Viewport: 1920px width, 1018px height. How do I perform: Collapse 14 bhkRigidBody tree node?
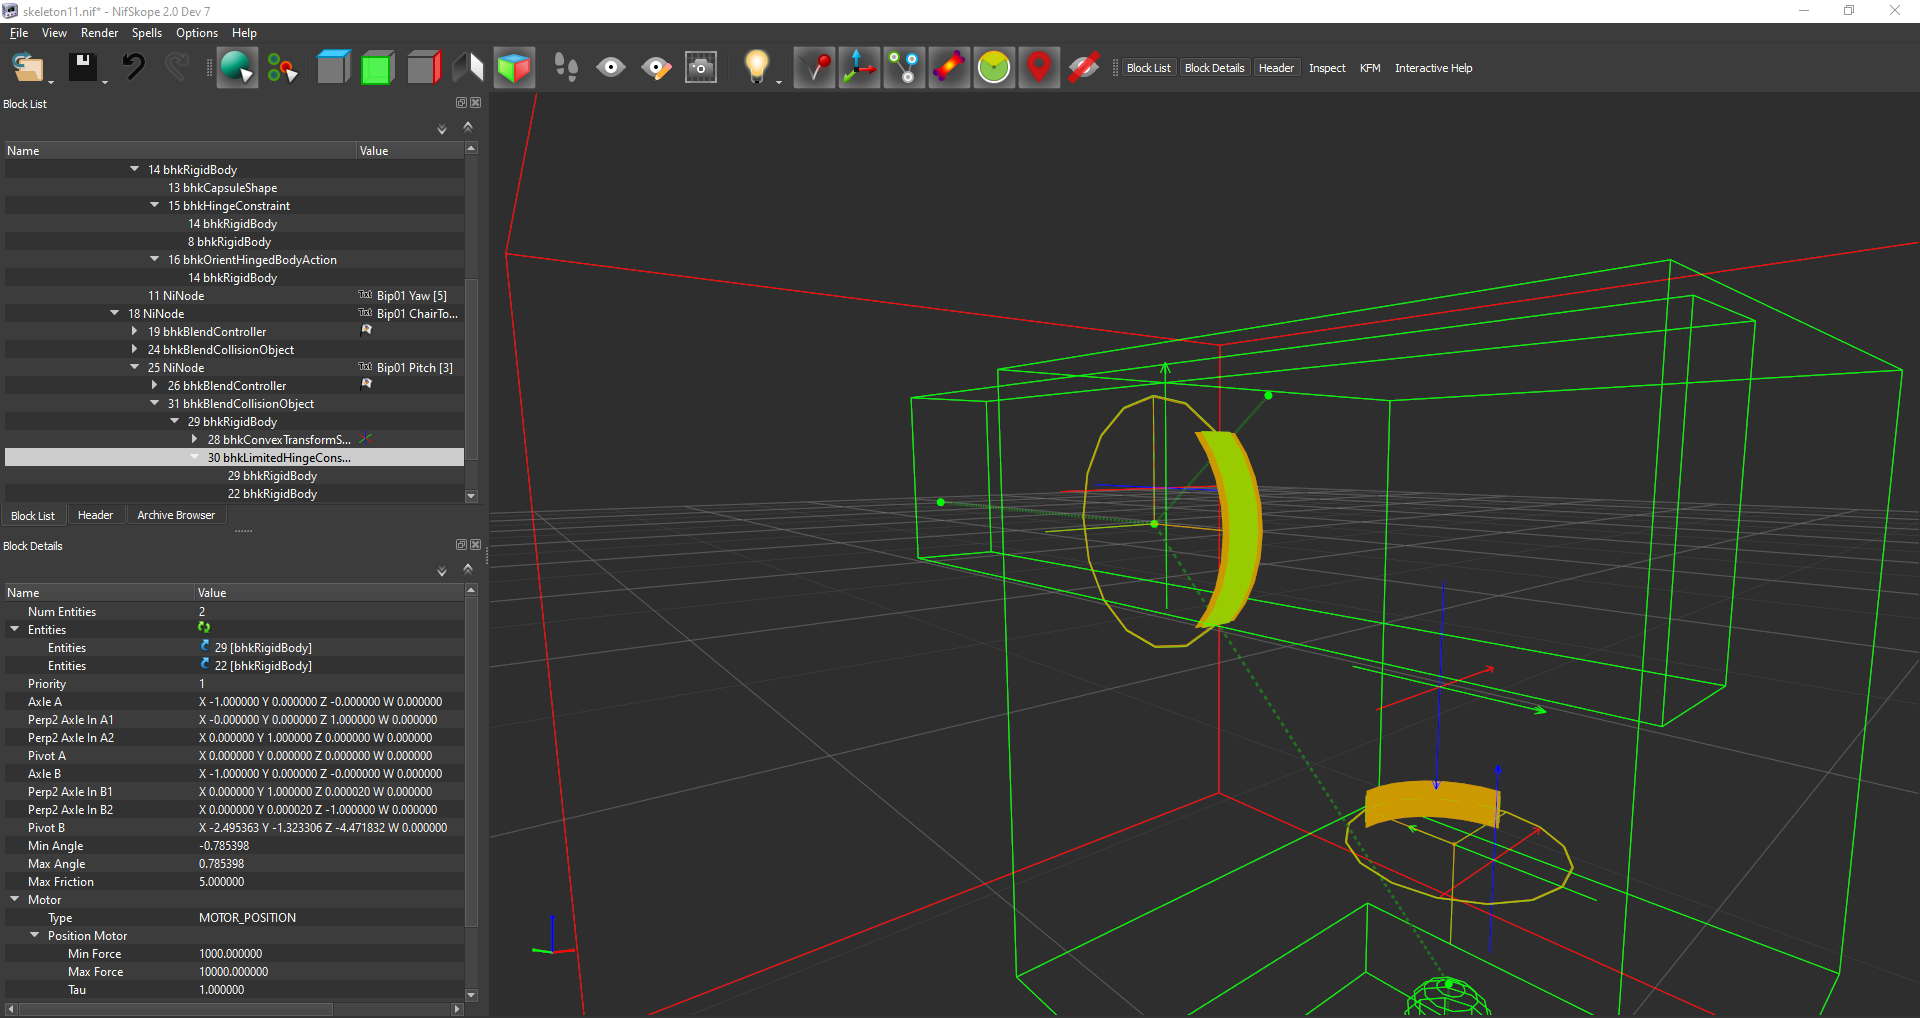pyautogui.click(x=134, y=169)
